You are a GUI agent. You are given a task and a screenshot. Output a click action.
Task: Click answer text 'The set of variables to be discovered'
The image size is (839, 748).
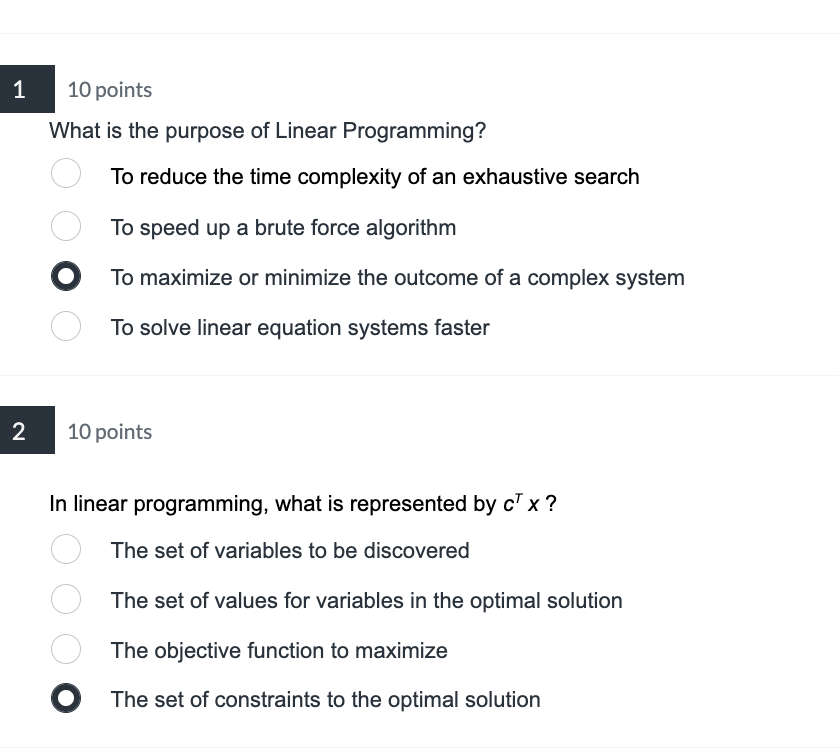click(290, 551)
